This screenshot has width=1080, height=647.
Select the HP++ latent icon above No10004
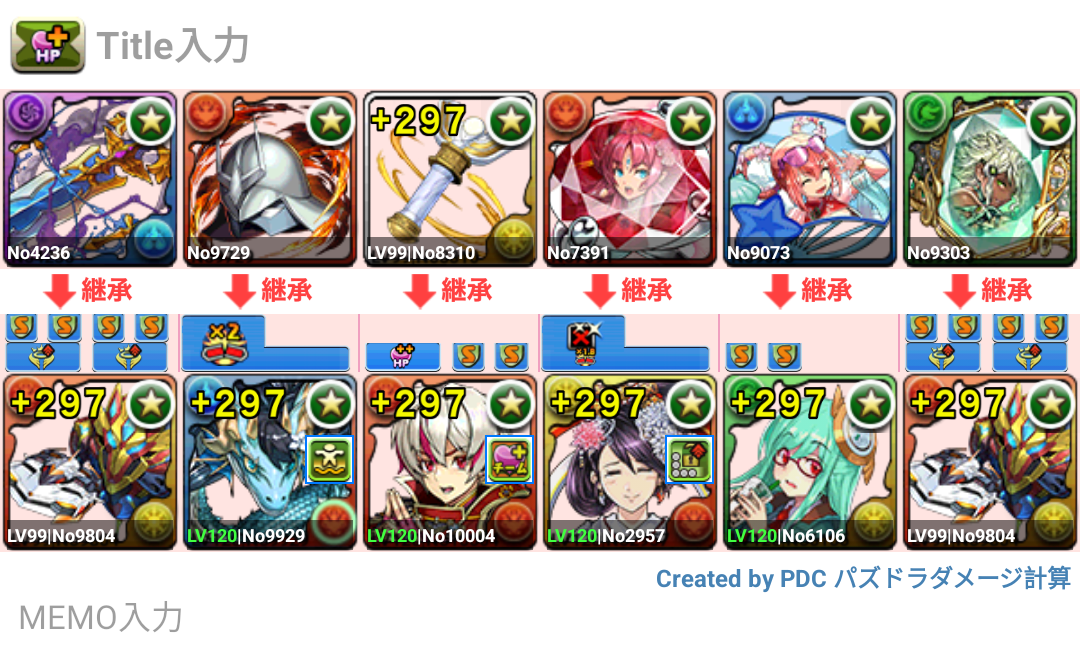coord(402,356)
